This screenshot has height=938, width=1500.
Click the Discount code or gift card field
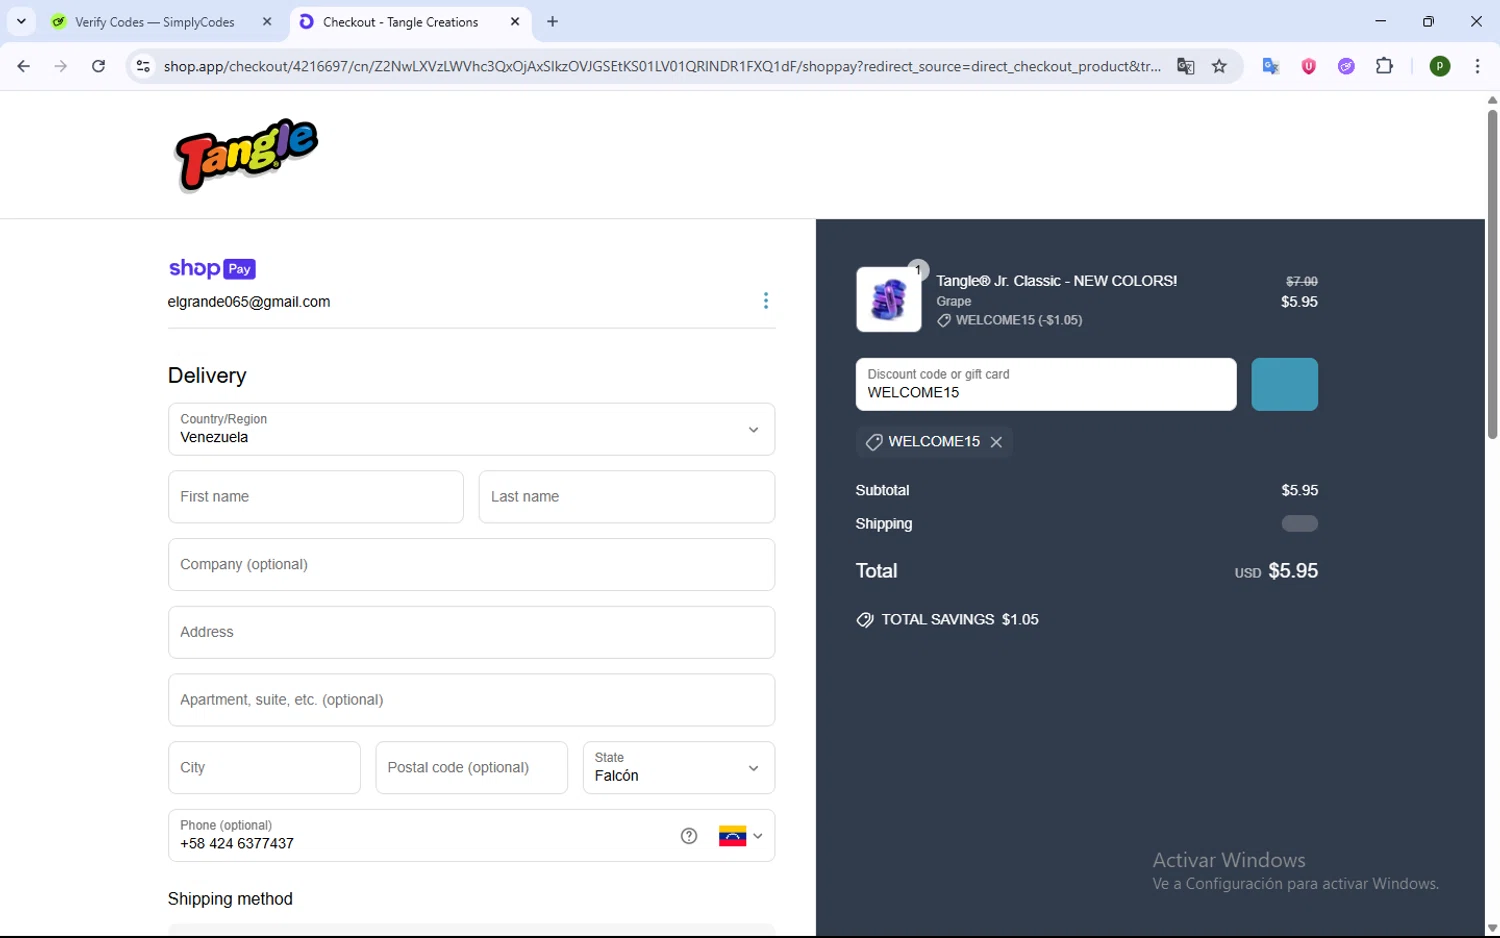point(1046,384)
